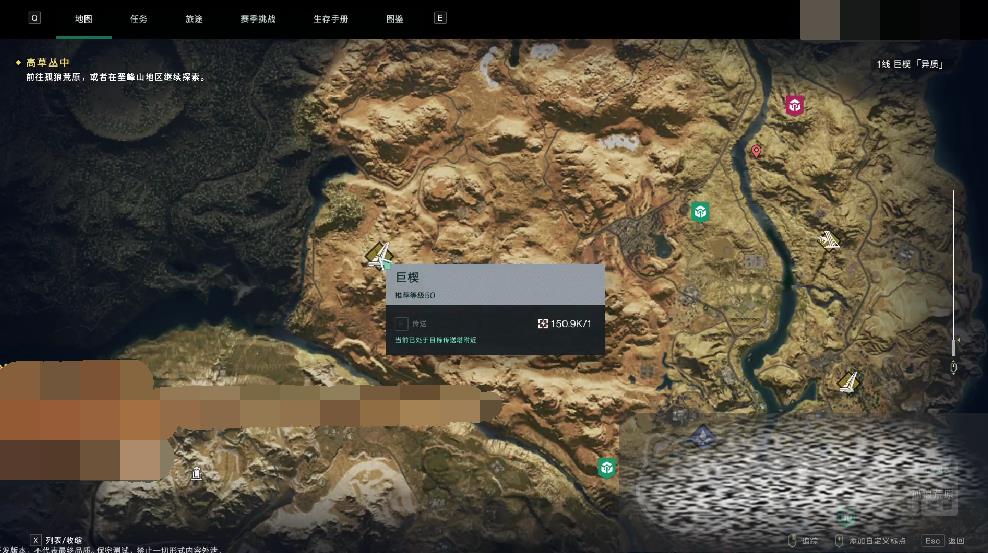Click the 添加自定义标点 custom marker button
Viewport: 988px width, 553px height.
point(870,540)
